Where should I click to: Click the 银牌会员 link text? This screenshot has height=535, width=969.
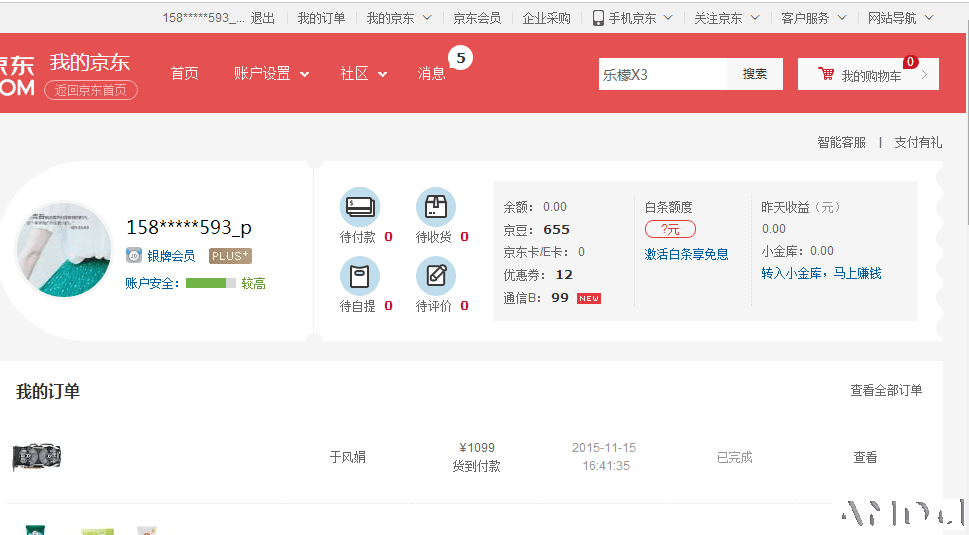[171, 256]
